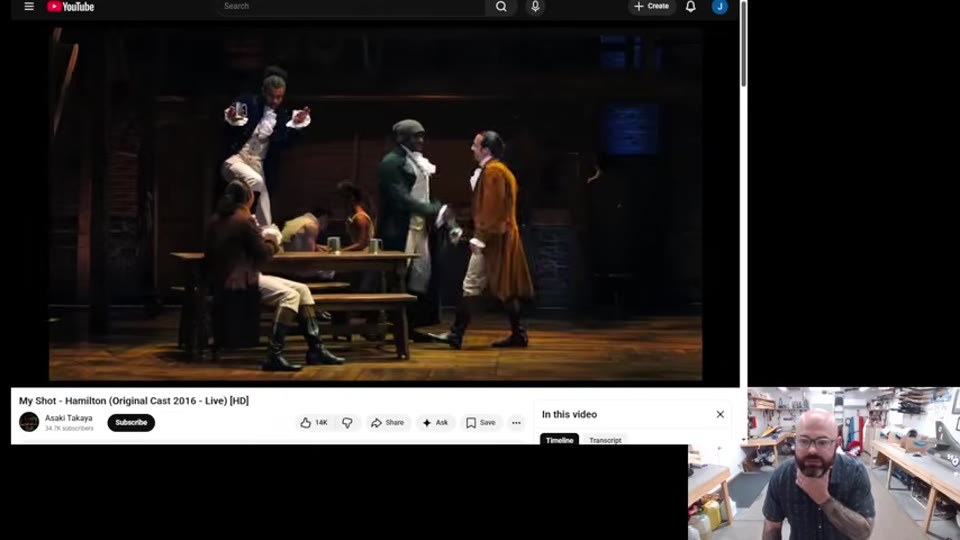The height and width of the screenshot is (540, 960).
Task: Open the Create button
Action: [651, 6]
